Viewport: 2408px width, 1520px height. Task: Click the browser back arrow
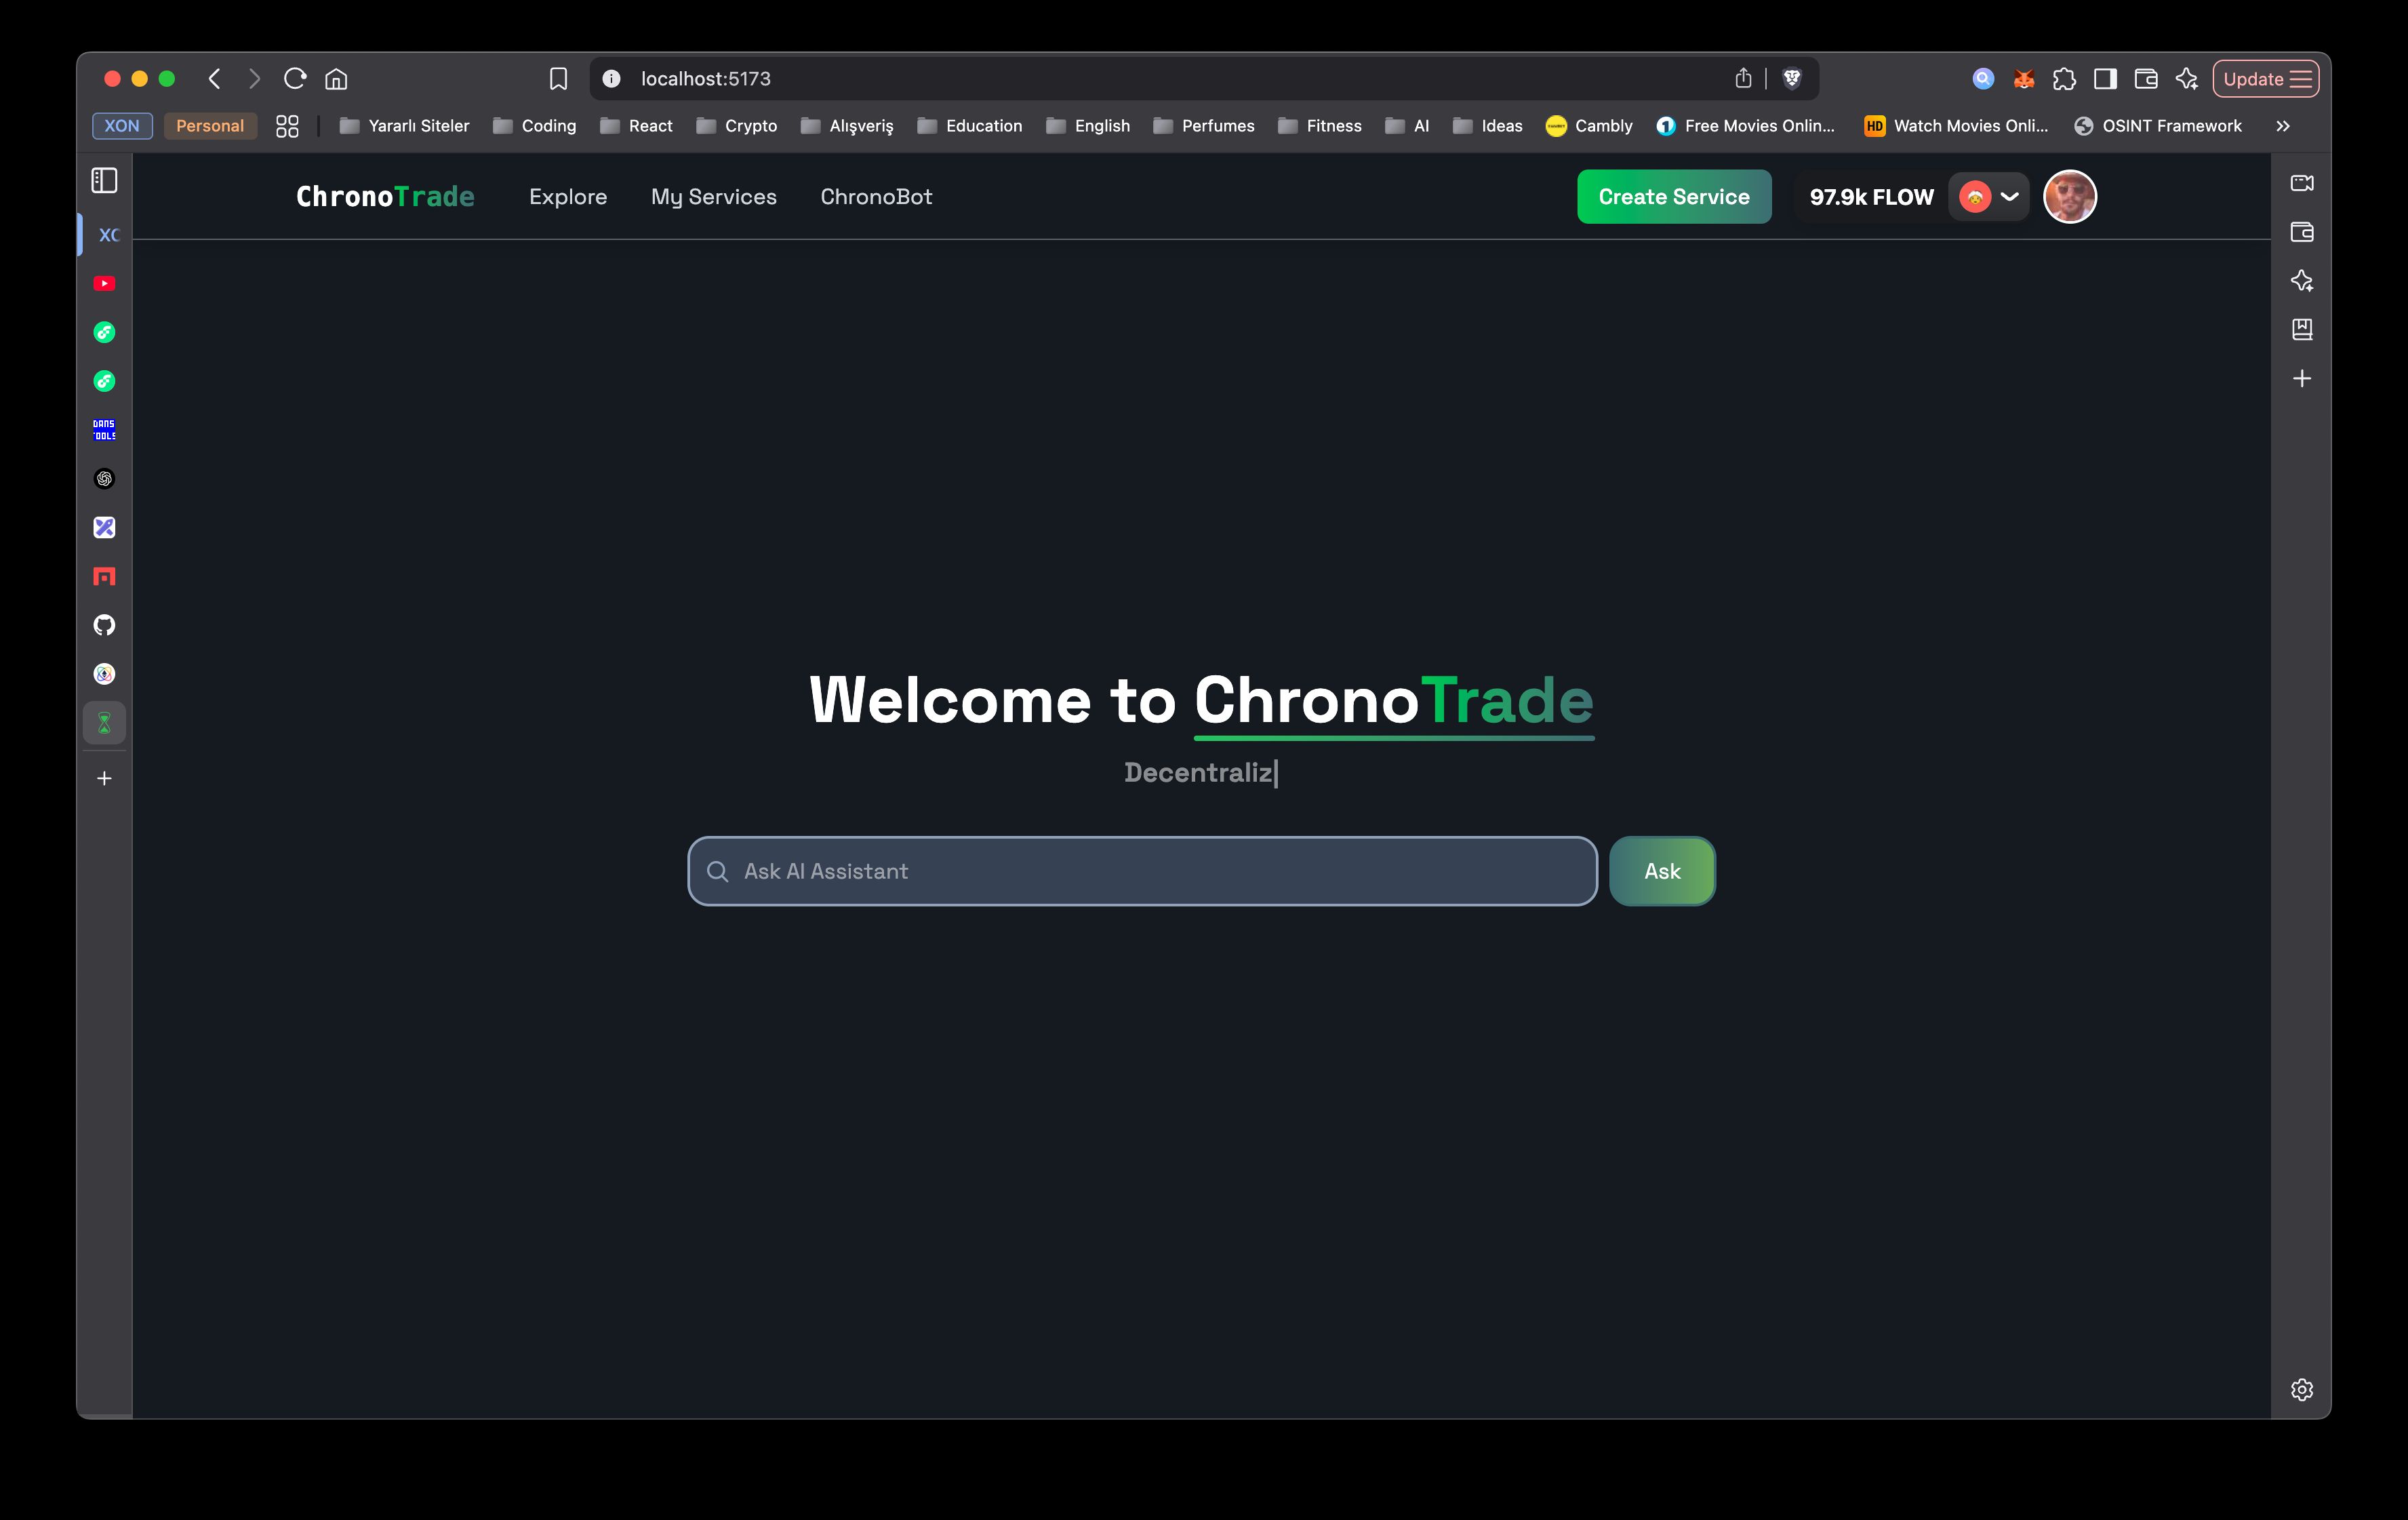[214, 78]
